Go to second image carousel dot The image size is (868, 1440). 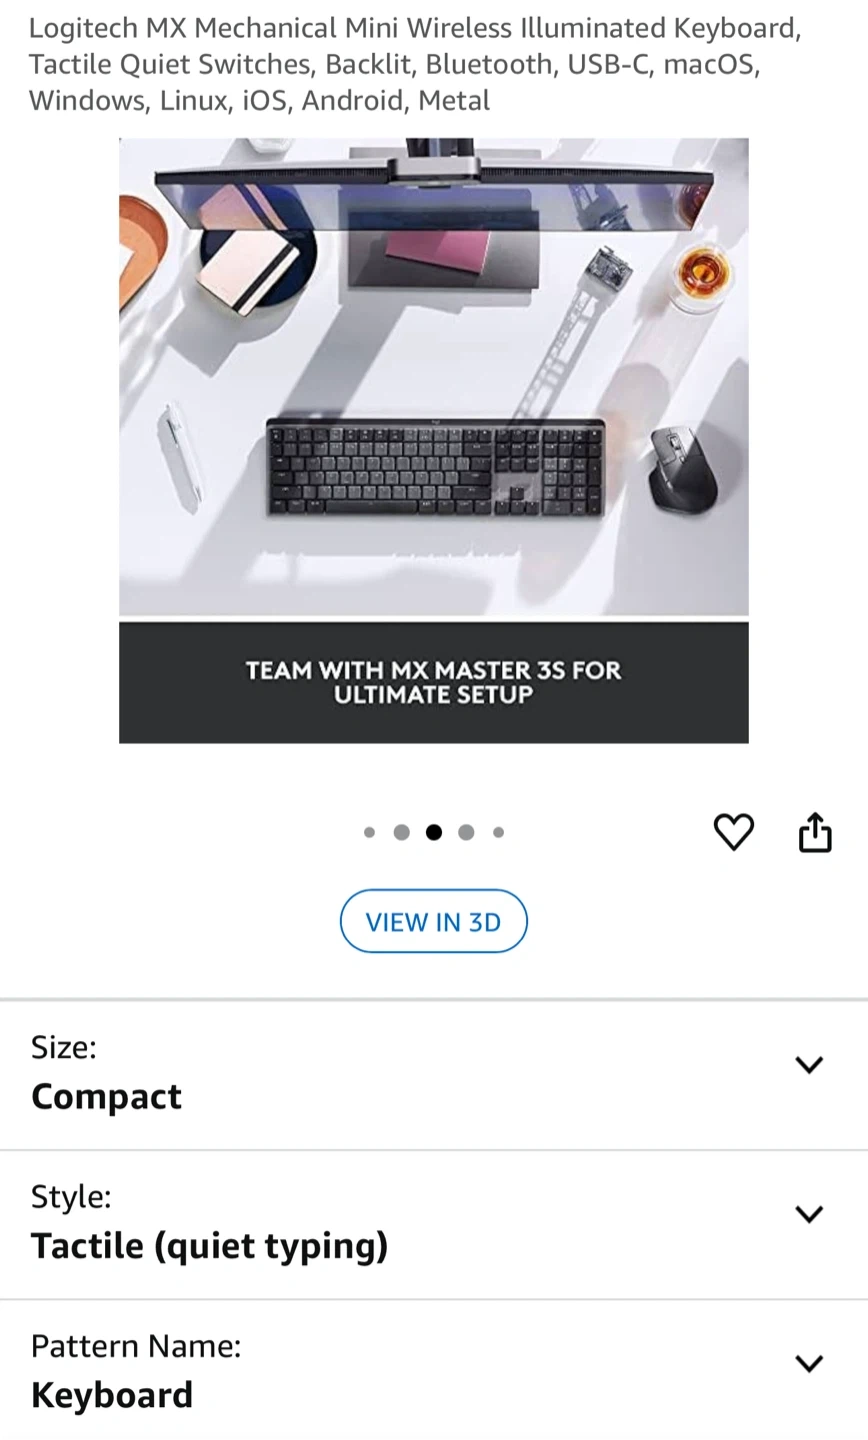point(402,832)
